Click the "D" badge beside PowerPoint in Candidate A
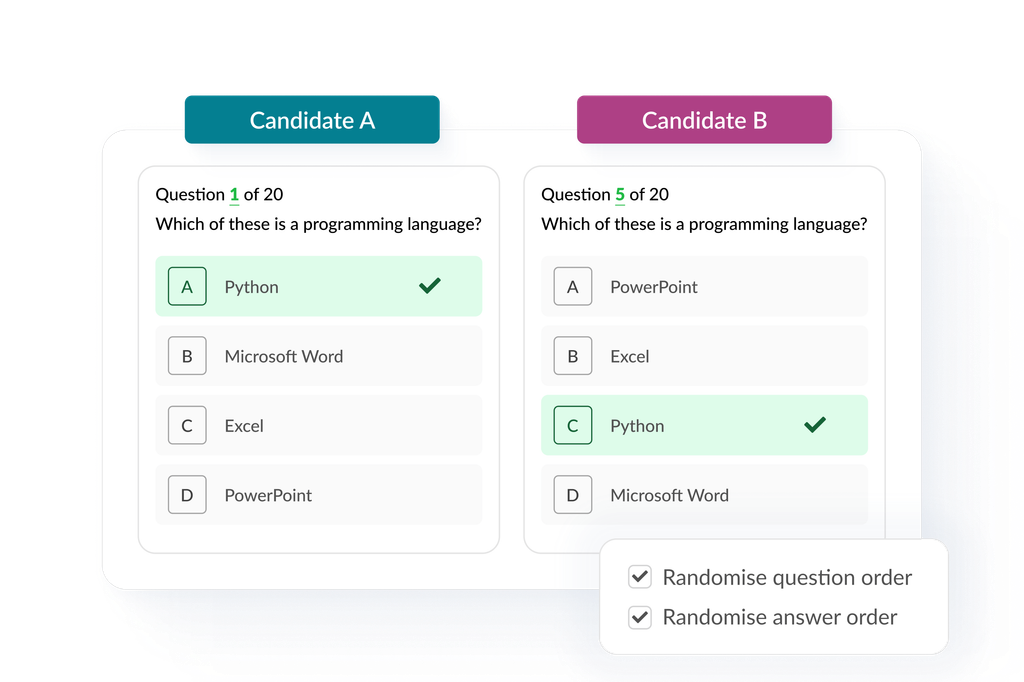This screenshot has height=682, width=1024. point(187,494)
